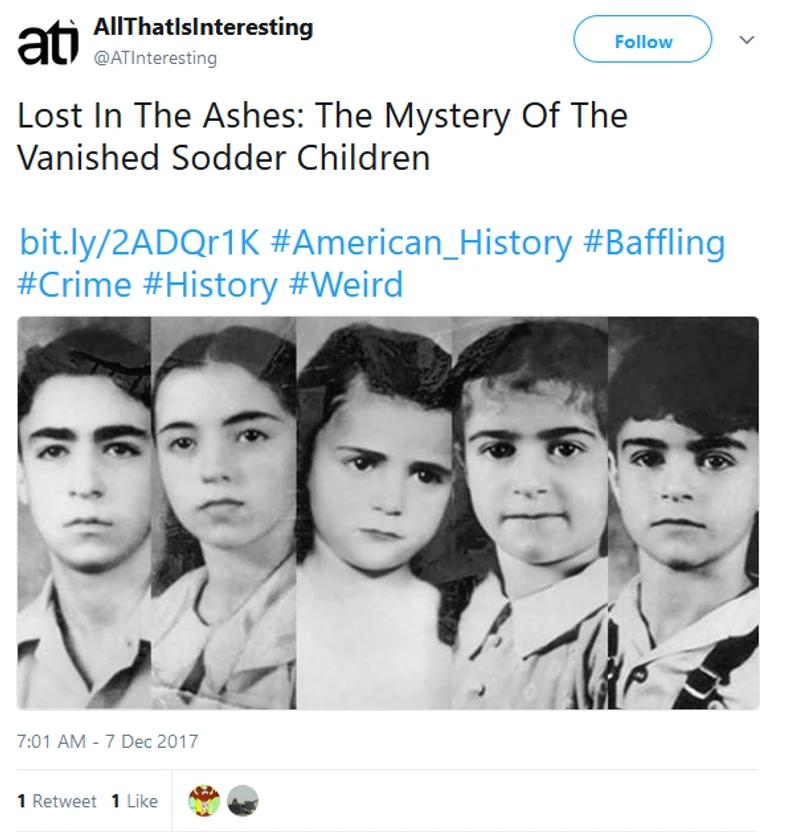The height and width of the screenshot is (832, 790).
Task: Click the ATI logo profile avatar
Action: pyautogui.click(x=46, y=44)
